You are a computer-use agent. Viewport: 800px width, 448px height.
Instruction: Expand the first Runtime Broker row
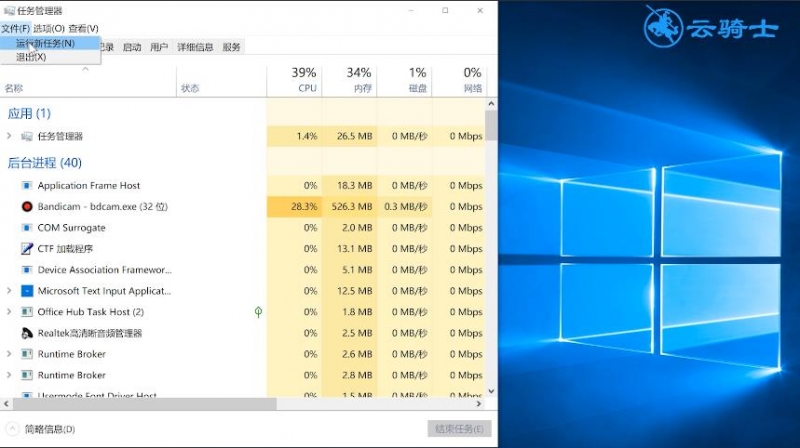tap(9, 354)
